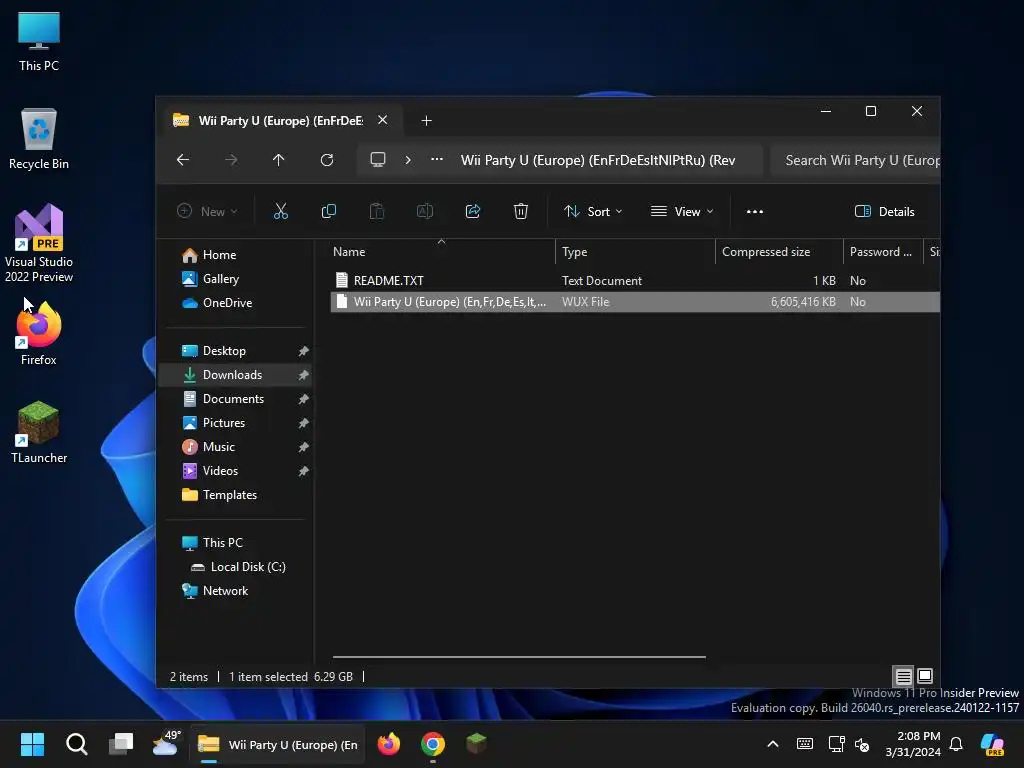This screenshot has width=1024, height=768.
Task: Close the Wii Party U tab
Action: click(x=383, y=120)
